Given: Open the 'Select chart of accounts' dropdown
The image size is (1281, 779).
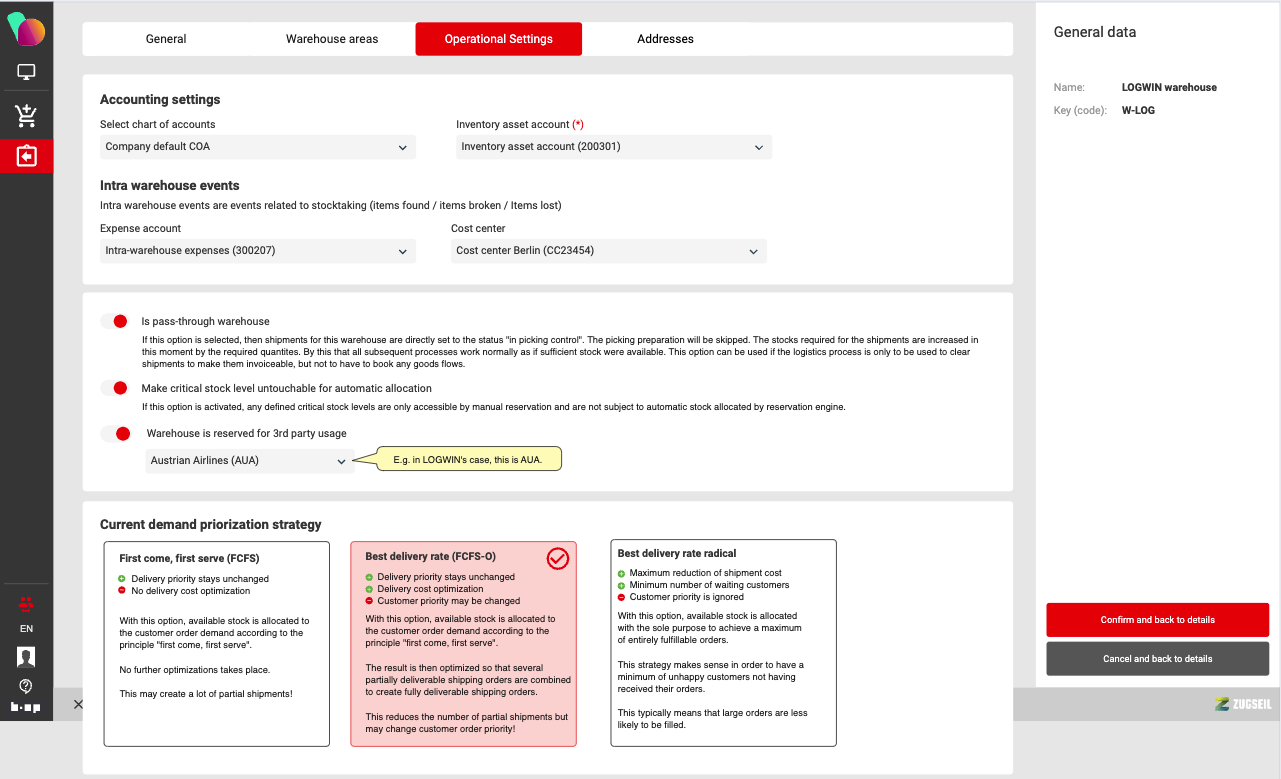Looking at the screenshot, I should tap(257, 147).
